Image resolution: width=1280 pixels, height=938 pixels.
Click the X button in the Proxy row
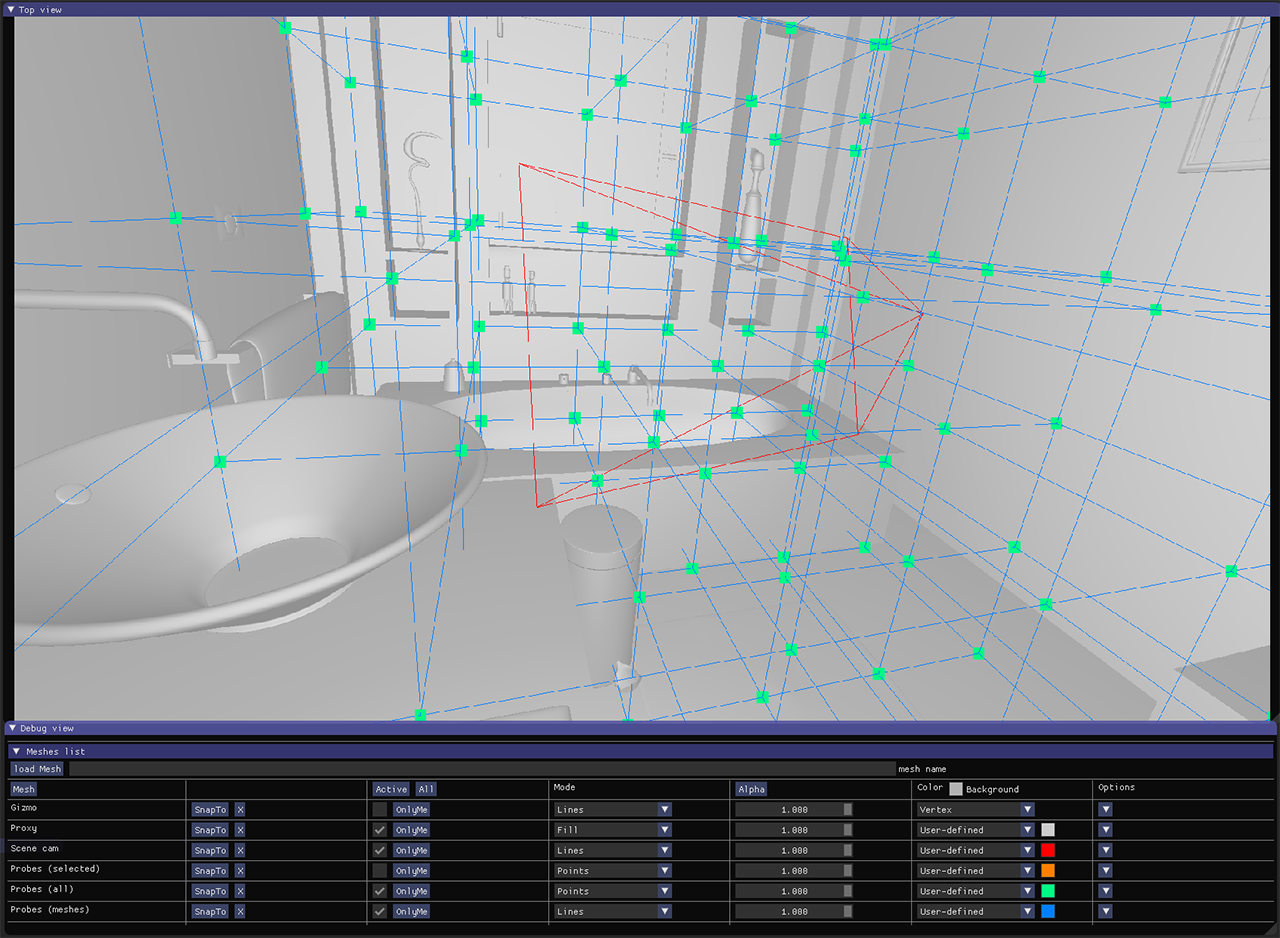coord(240,830)
